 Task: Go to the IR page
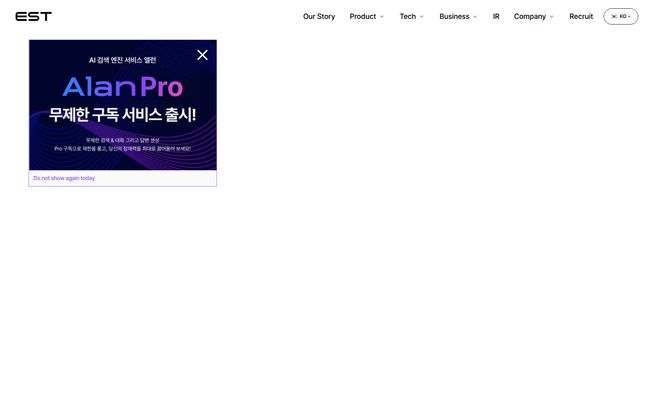[496, 17]
